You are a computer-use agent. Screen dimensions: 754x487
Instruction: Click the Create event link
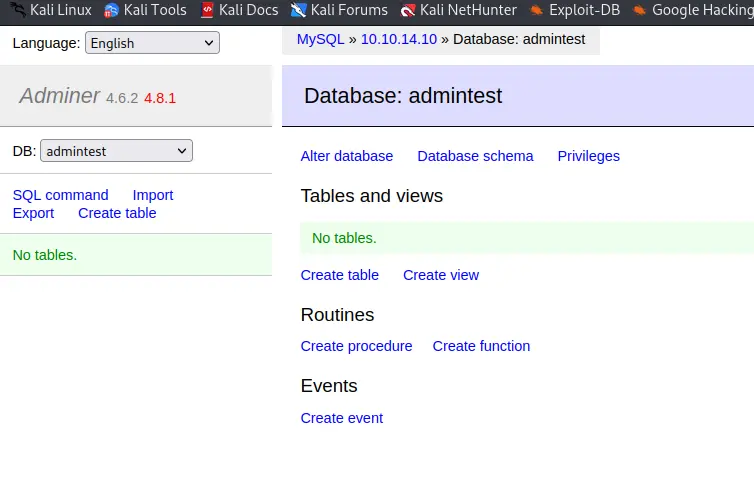[342, 418]
